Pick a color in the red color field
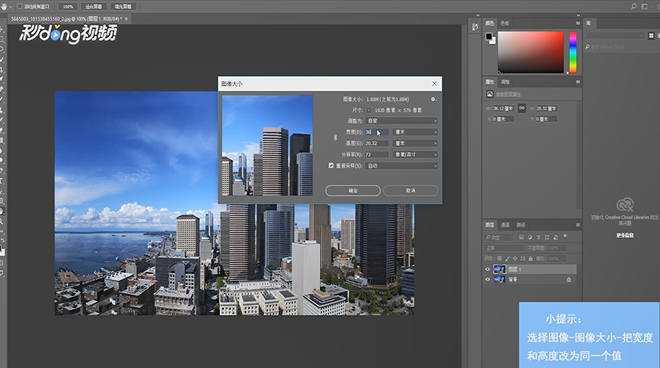 [x=531, y=52]
